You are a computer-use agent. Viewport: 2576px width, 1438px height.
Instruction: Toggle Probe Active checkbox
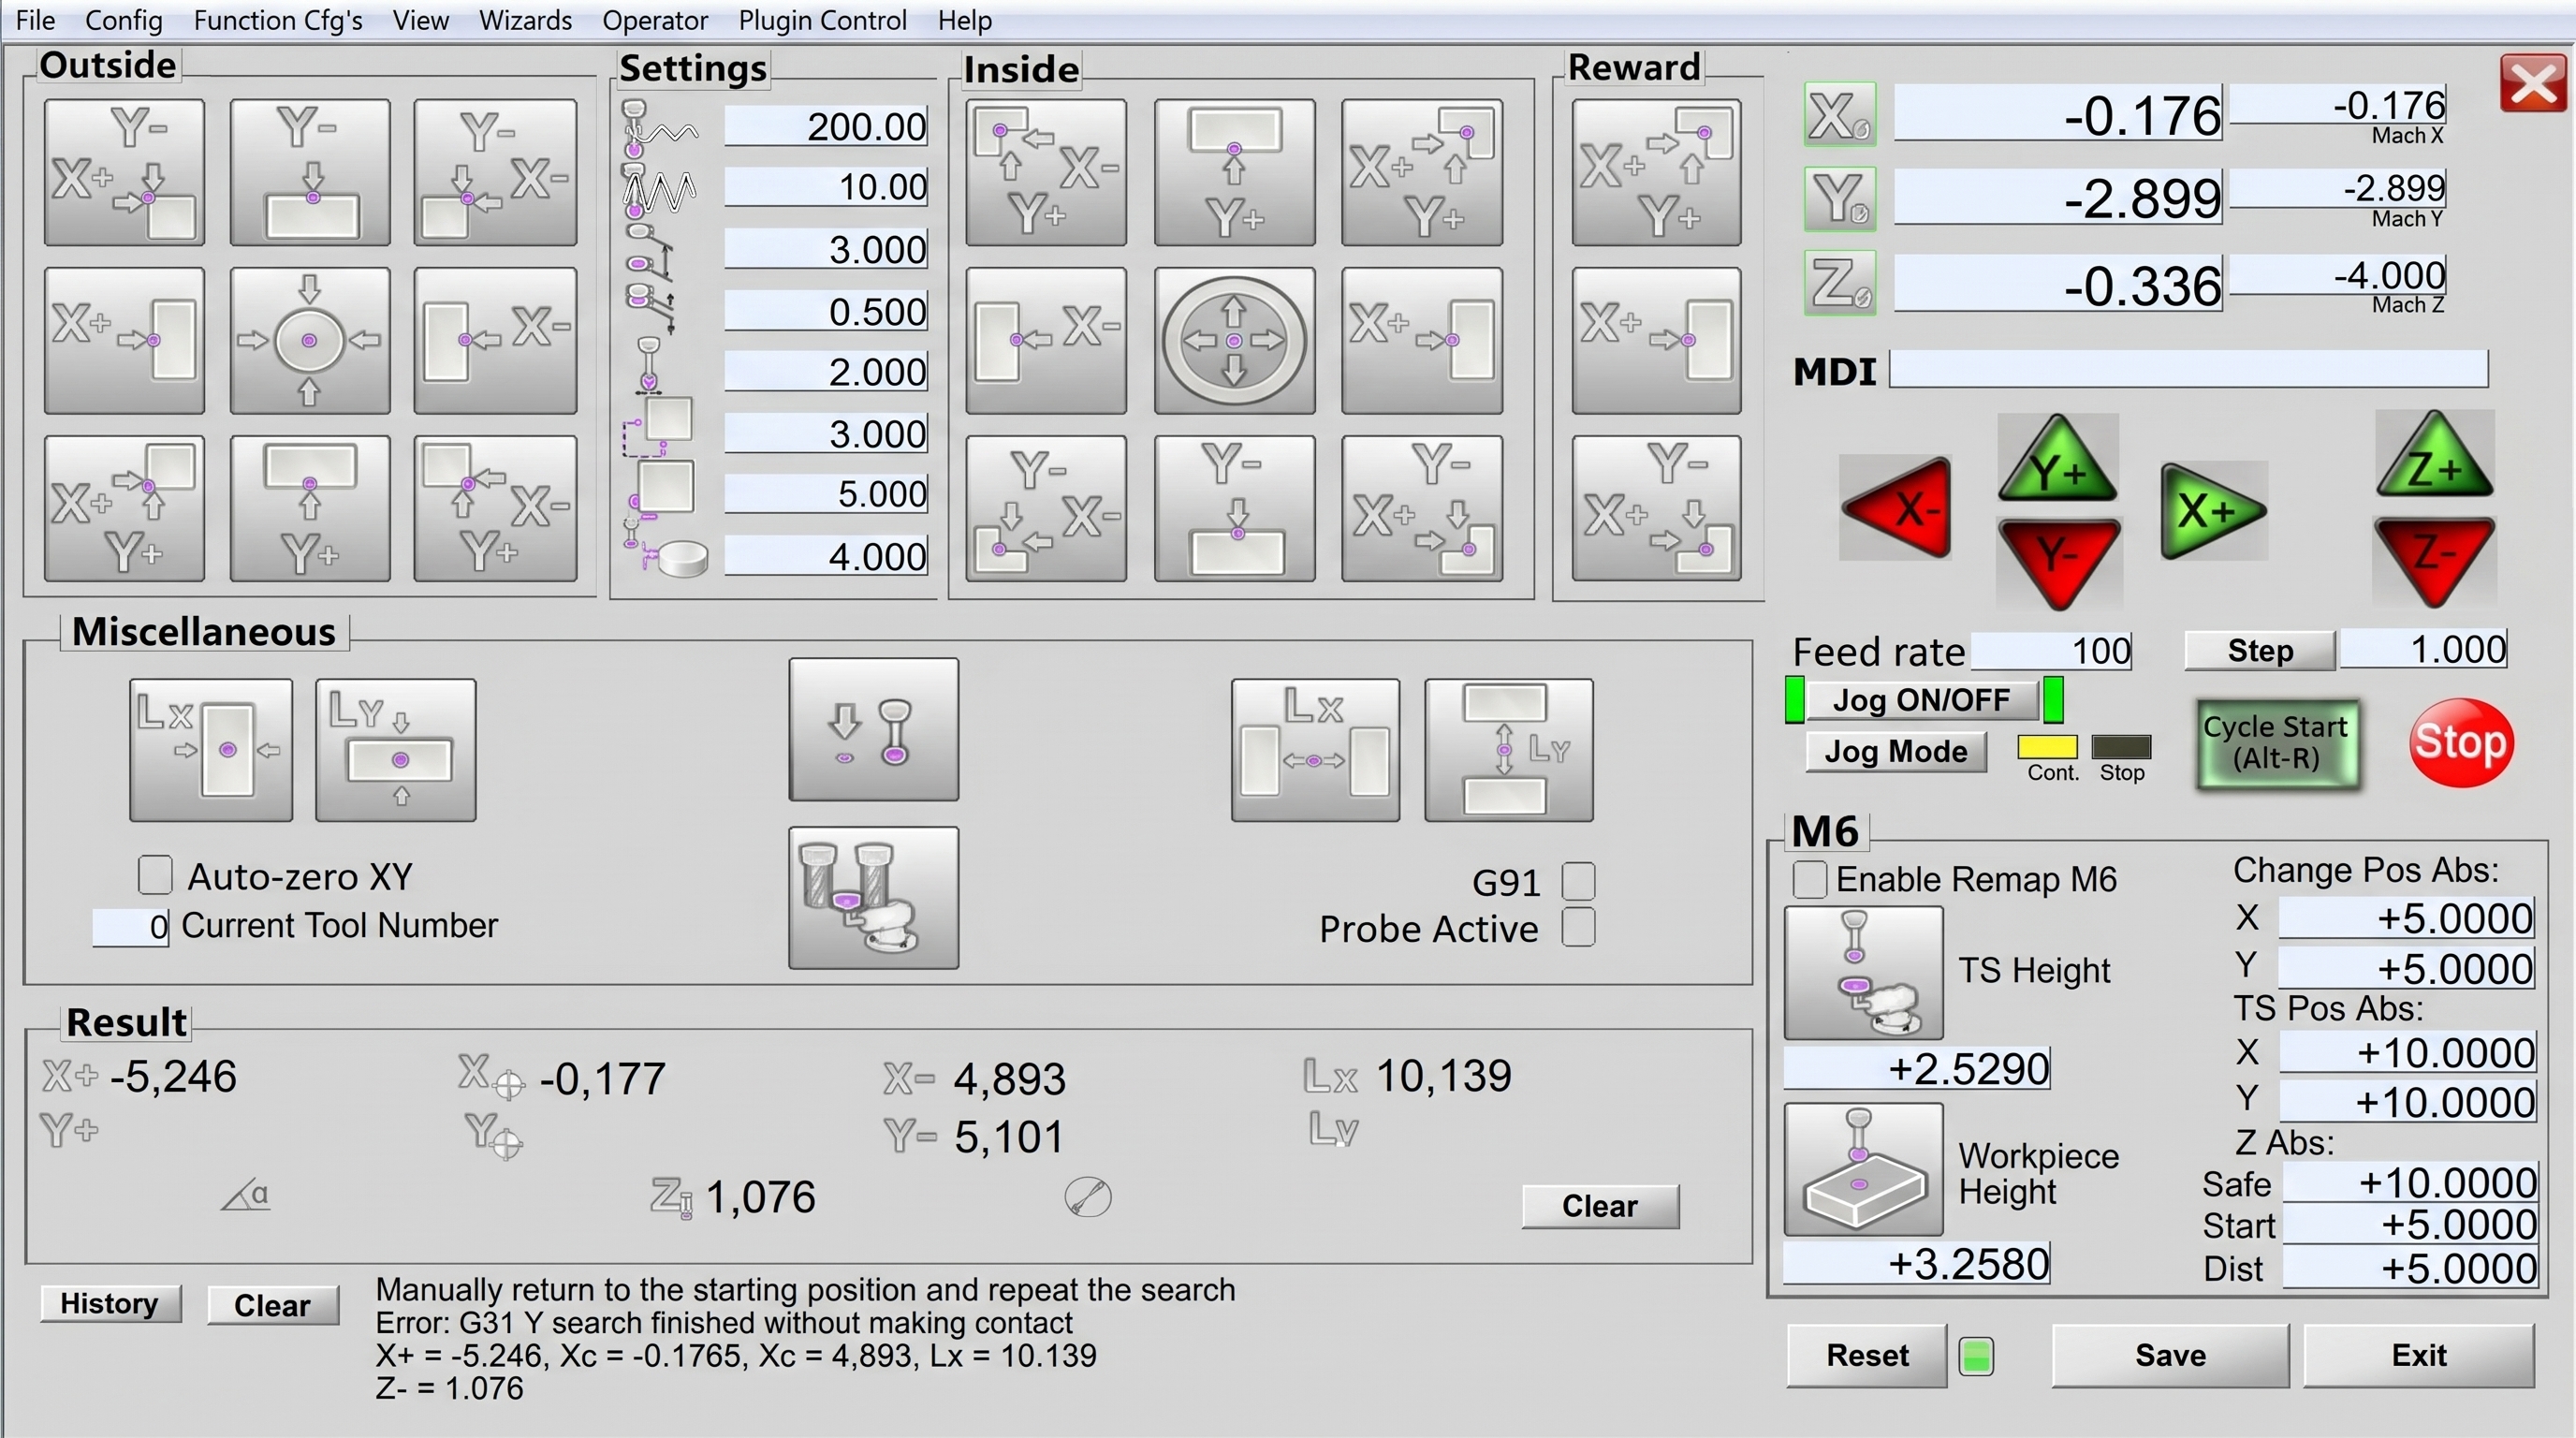(x=1578, y=927)
